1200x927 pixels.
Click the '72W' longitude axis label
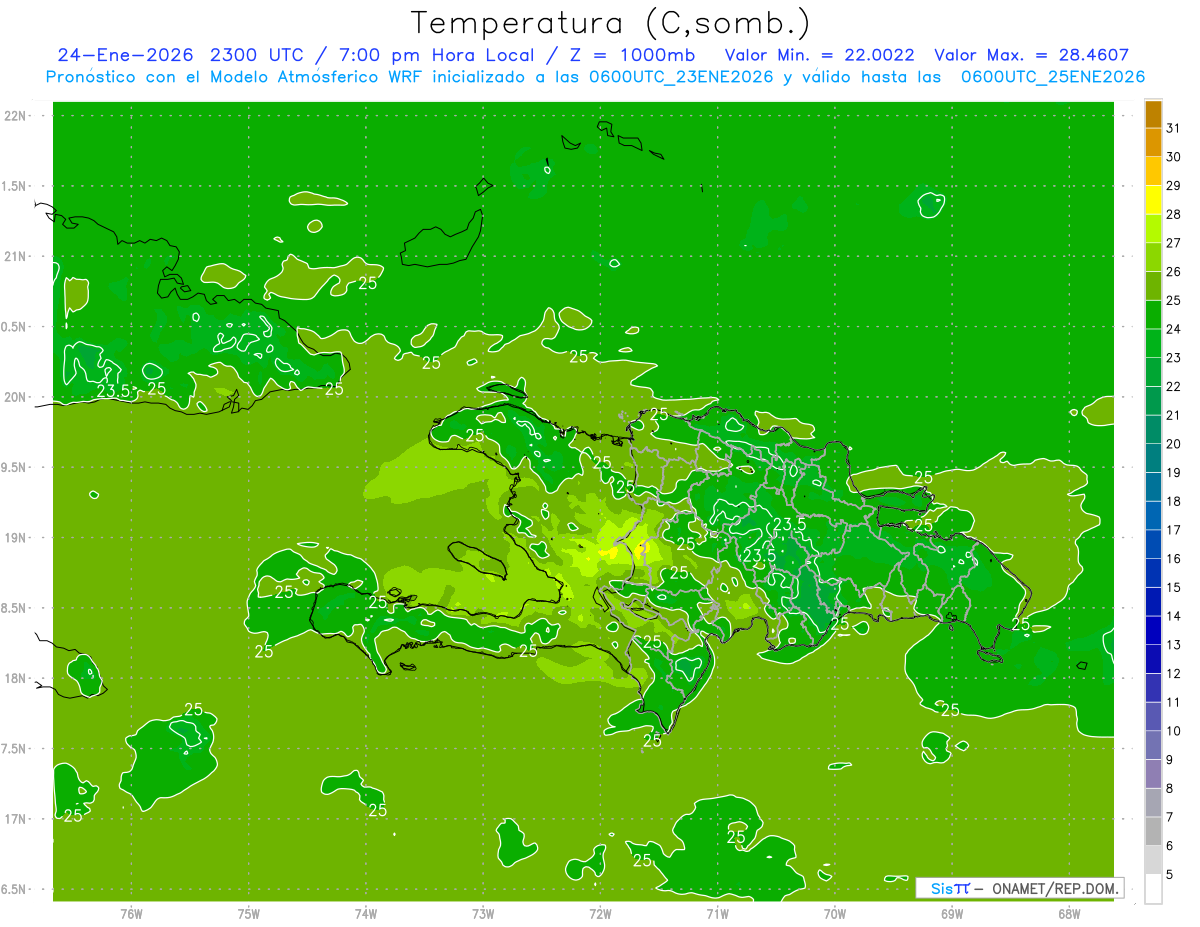point(600,915)
